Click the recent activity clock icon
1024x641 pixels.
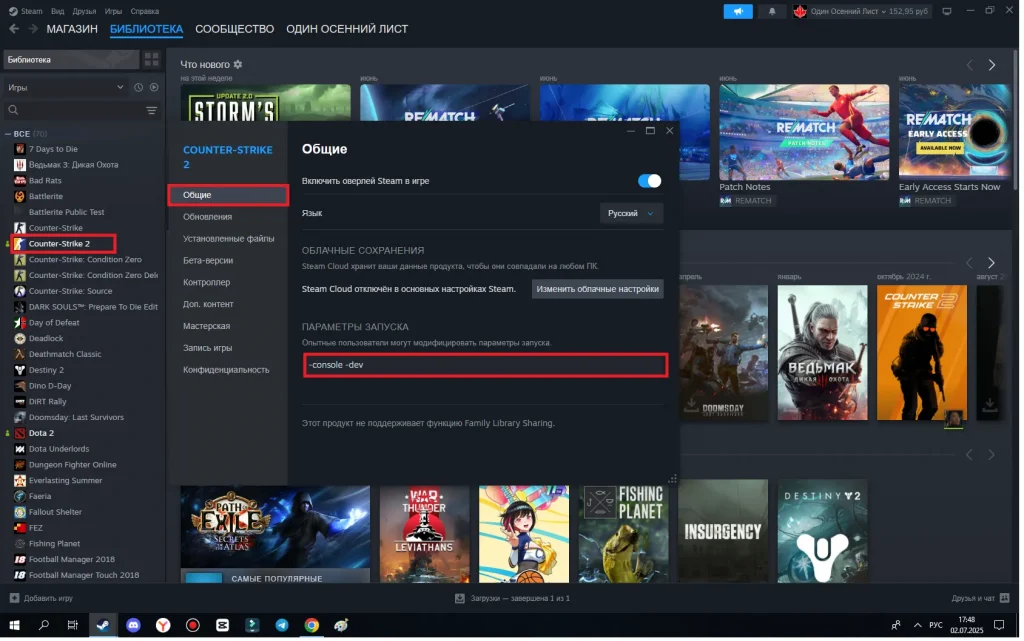[x=138, y=87]
